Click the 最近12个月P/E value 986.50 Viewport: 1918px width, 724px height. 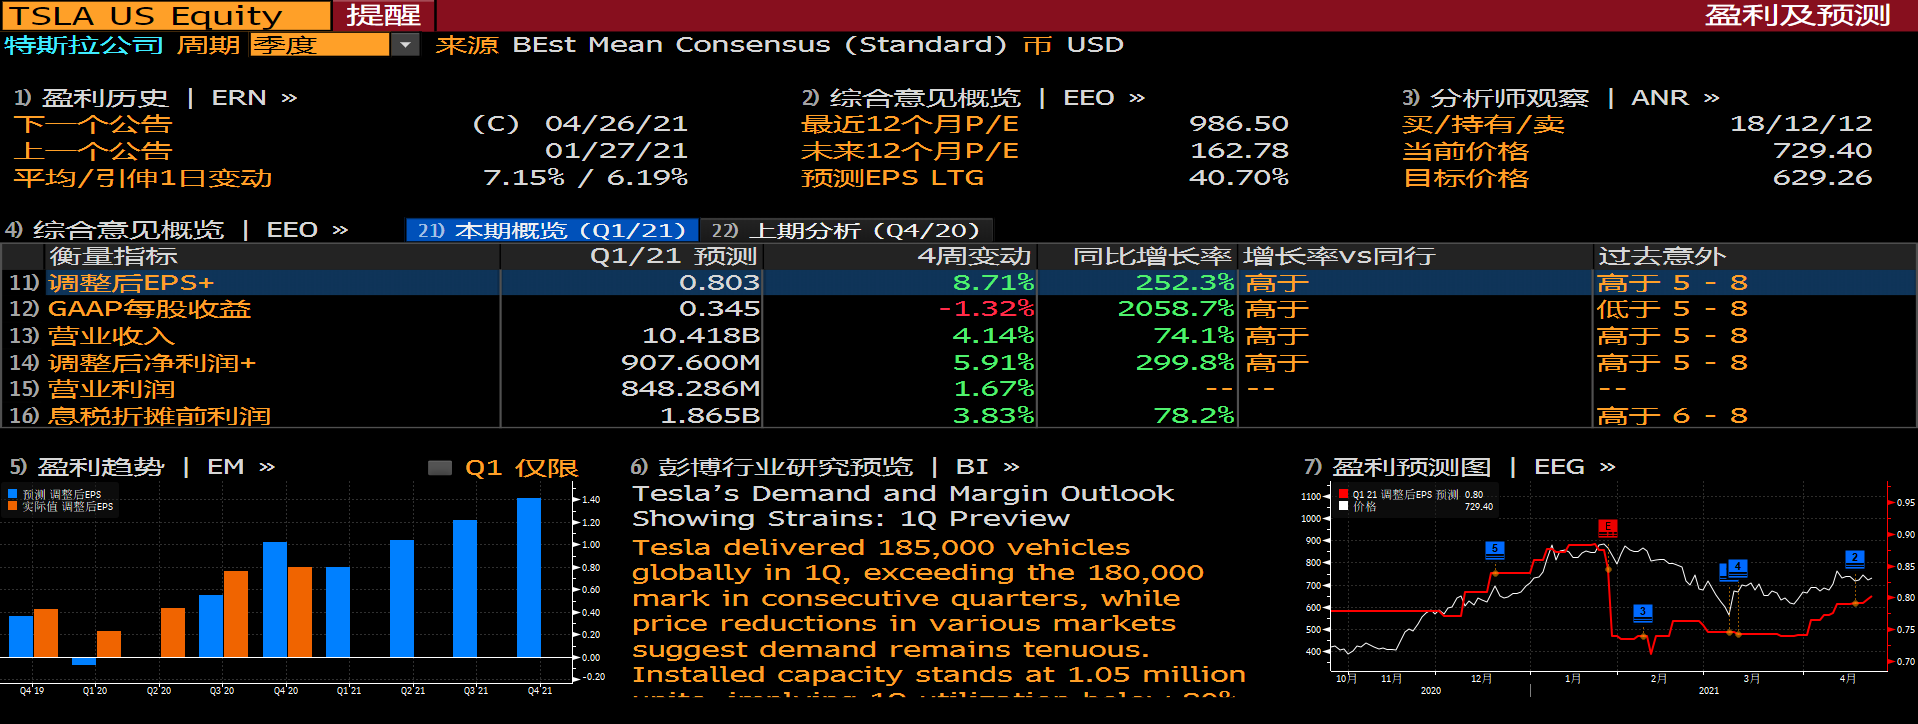[1239, 124]
